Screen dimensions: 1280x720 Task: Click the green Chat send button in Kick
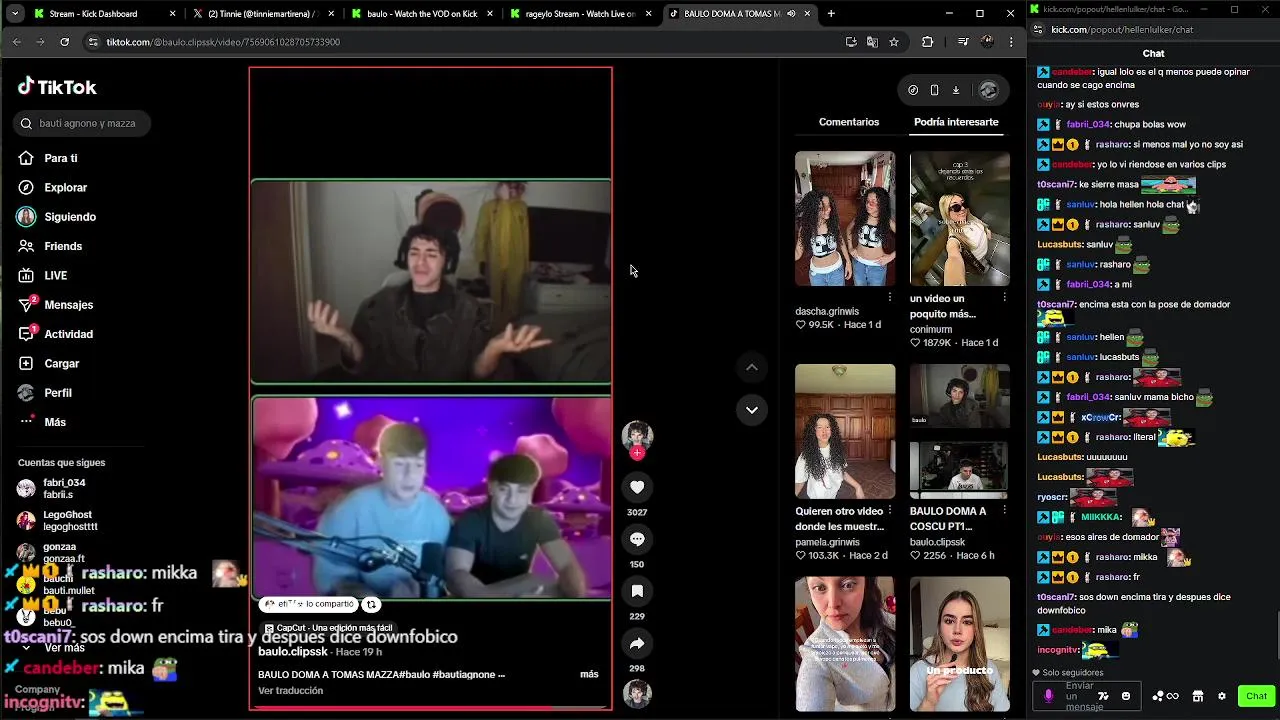click(1256, 696)
